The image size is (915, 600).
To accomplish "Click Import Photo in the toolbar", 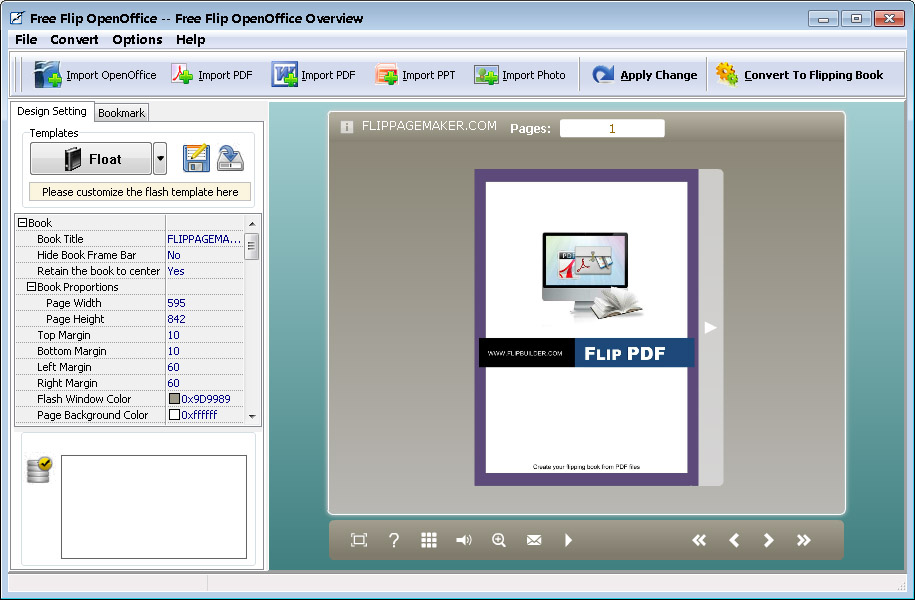I will pyautogui.click(x=520, y=75).
